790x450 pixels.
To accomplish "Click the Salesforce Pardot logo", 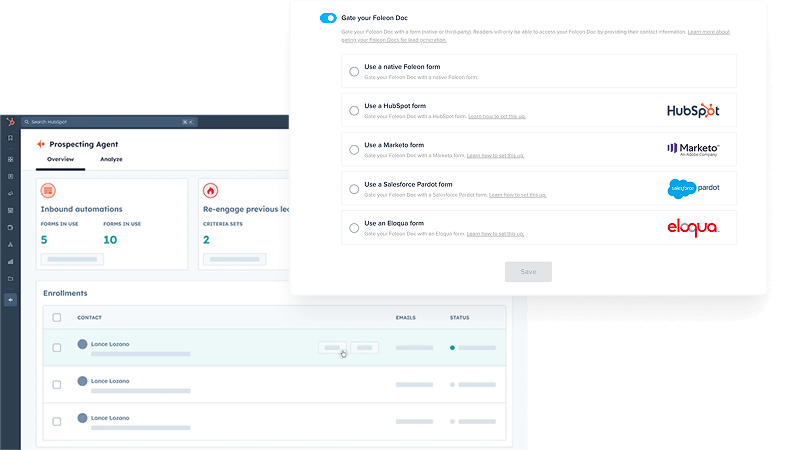I will coord(693,188).
